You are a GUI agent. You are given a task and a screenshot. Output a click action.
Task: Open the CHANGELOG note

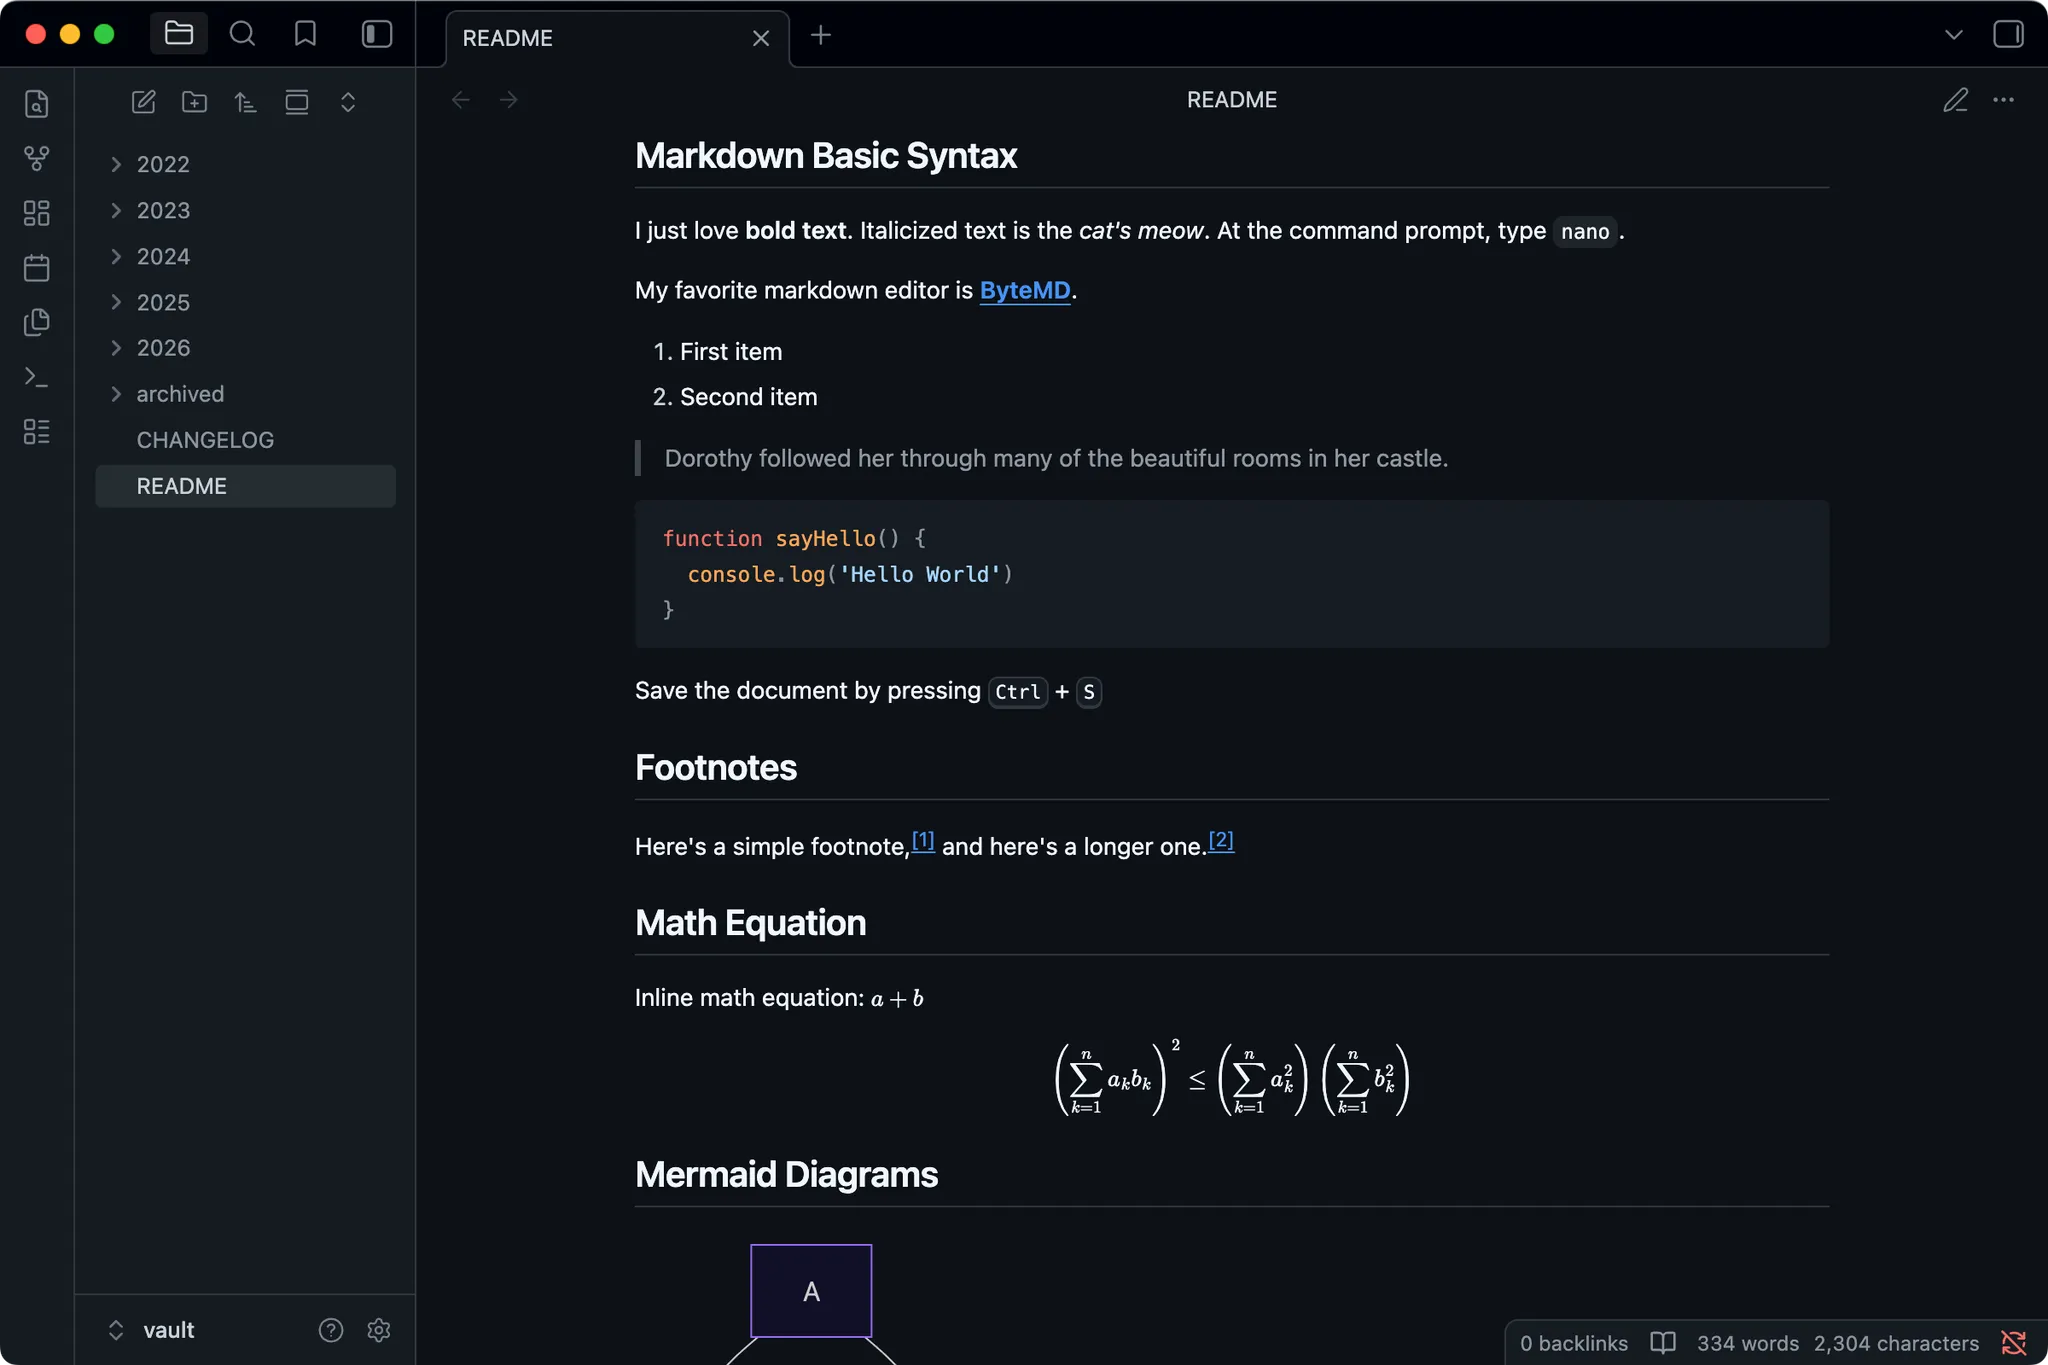pos(246,440)
